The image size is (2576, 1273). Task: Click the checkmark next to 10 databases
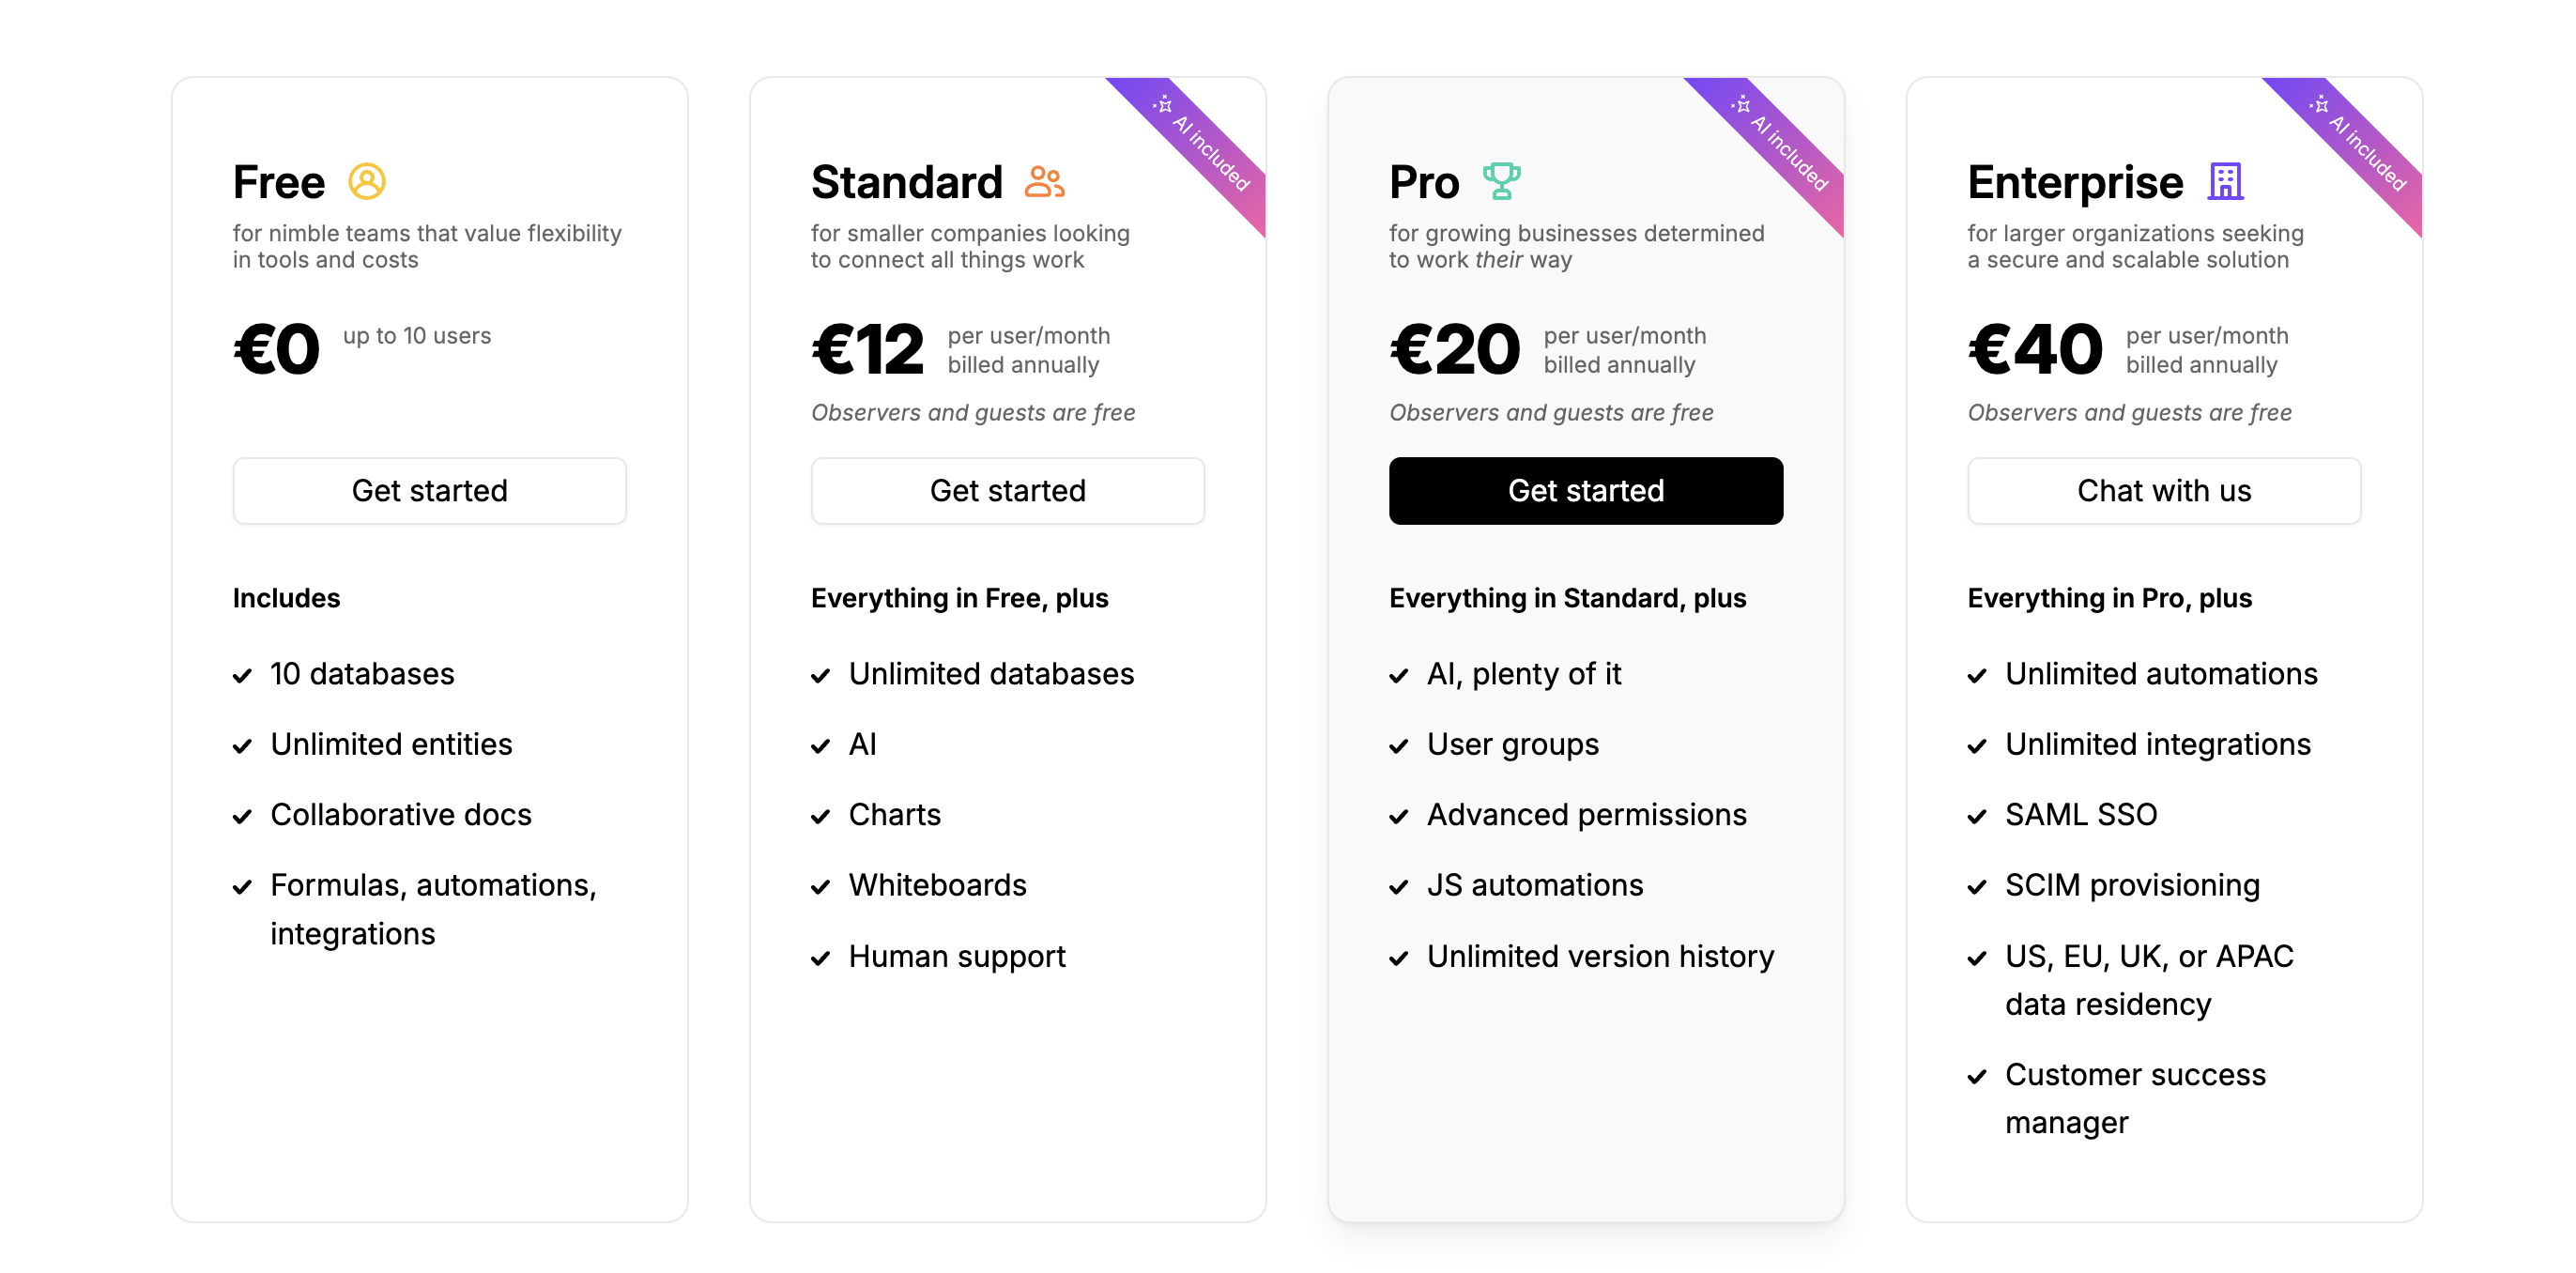pyautogui.click(x=242, y=676)
